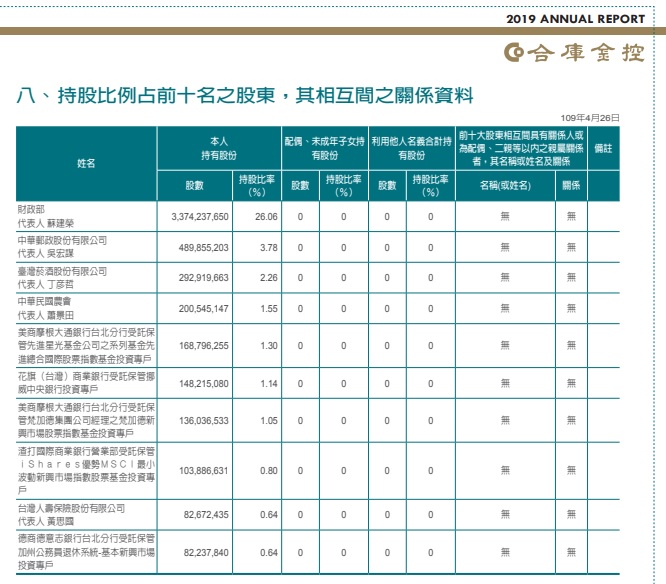The image size is (666, 584).
Task: Click share count 3,374,237,650
Action: [200, 217]
